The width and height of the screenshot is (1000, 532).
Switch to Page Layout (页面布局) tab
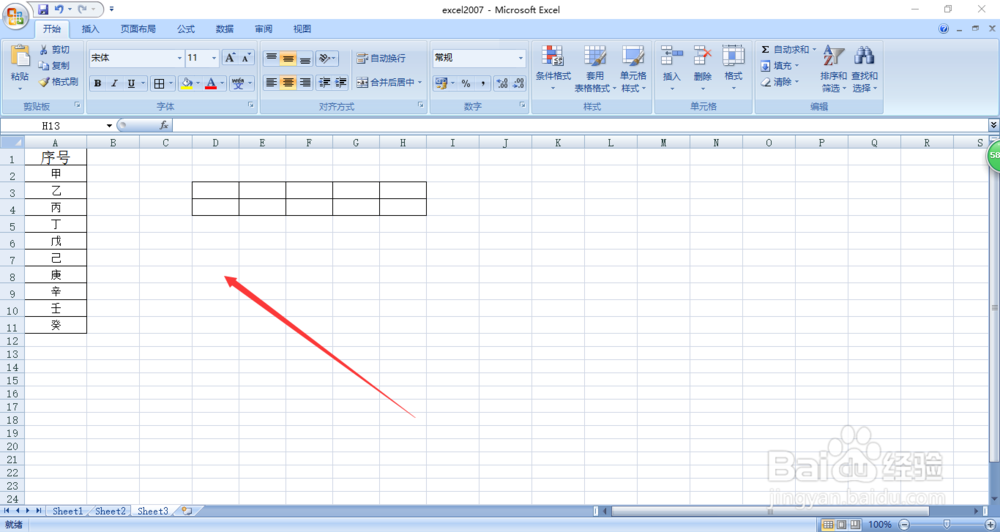138,29
